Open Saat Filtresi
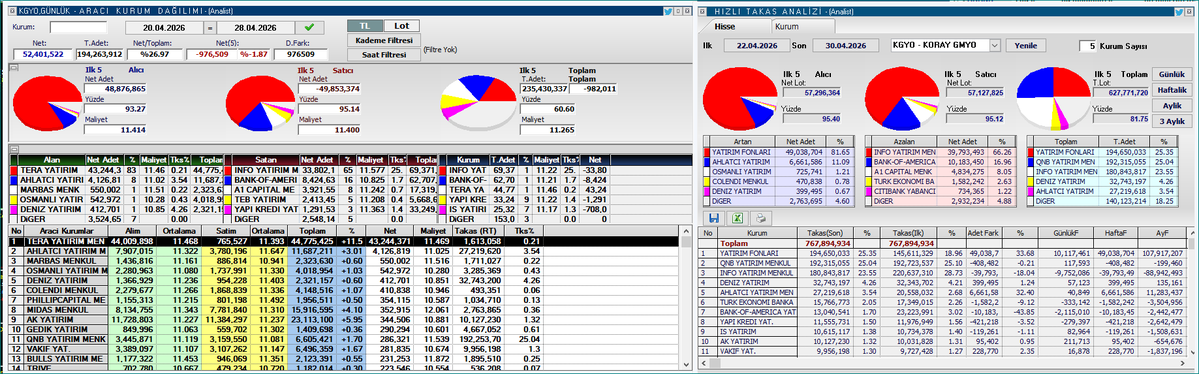Screen dimensions: 1199x374 (x=383, y=54)
